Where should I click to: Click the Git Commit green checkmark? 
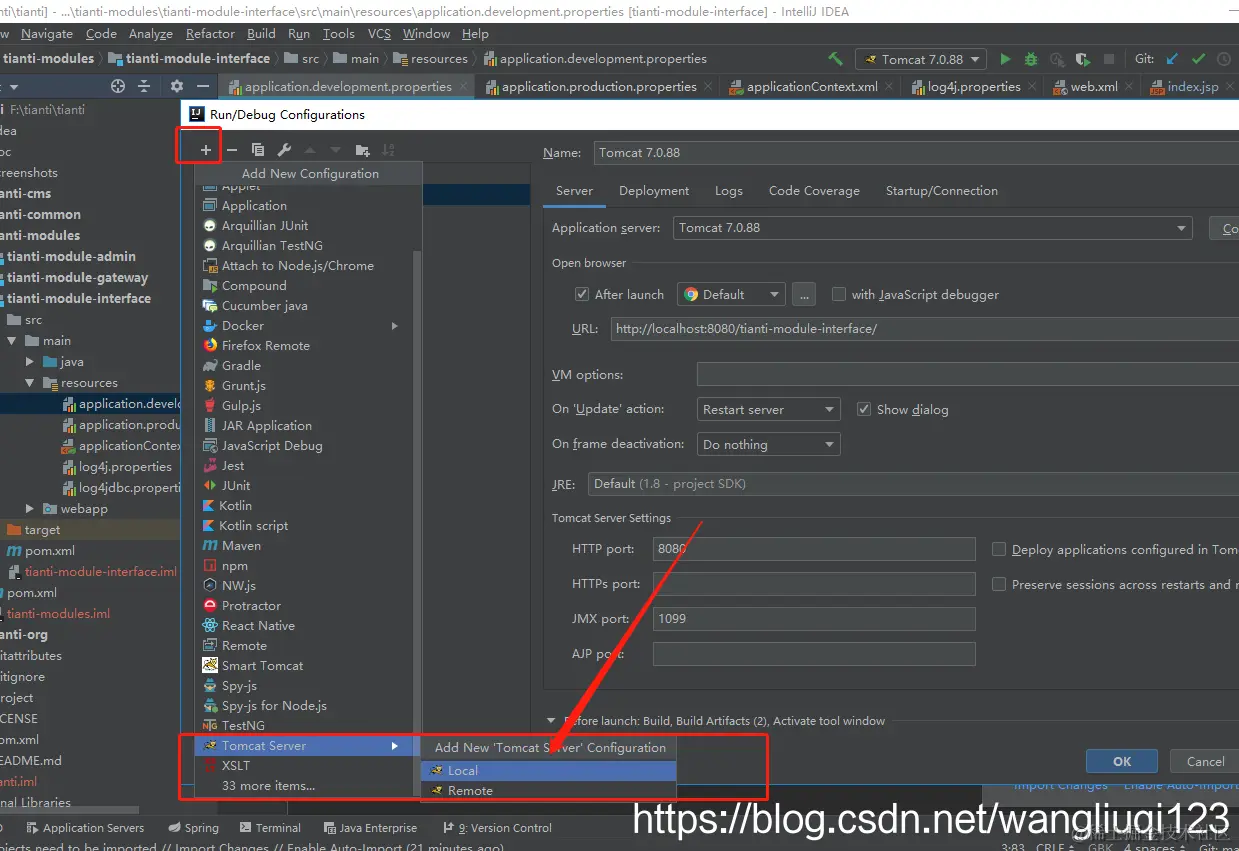[1198, 59]
